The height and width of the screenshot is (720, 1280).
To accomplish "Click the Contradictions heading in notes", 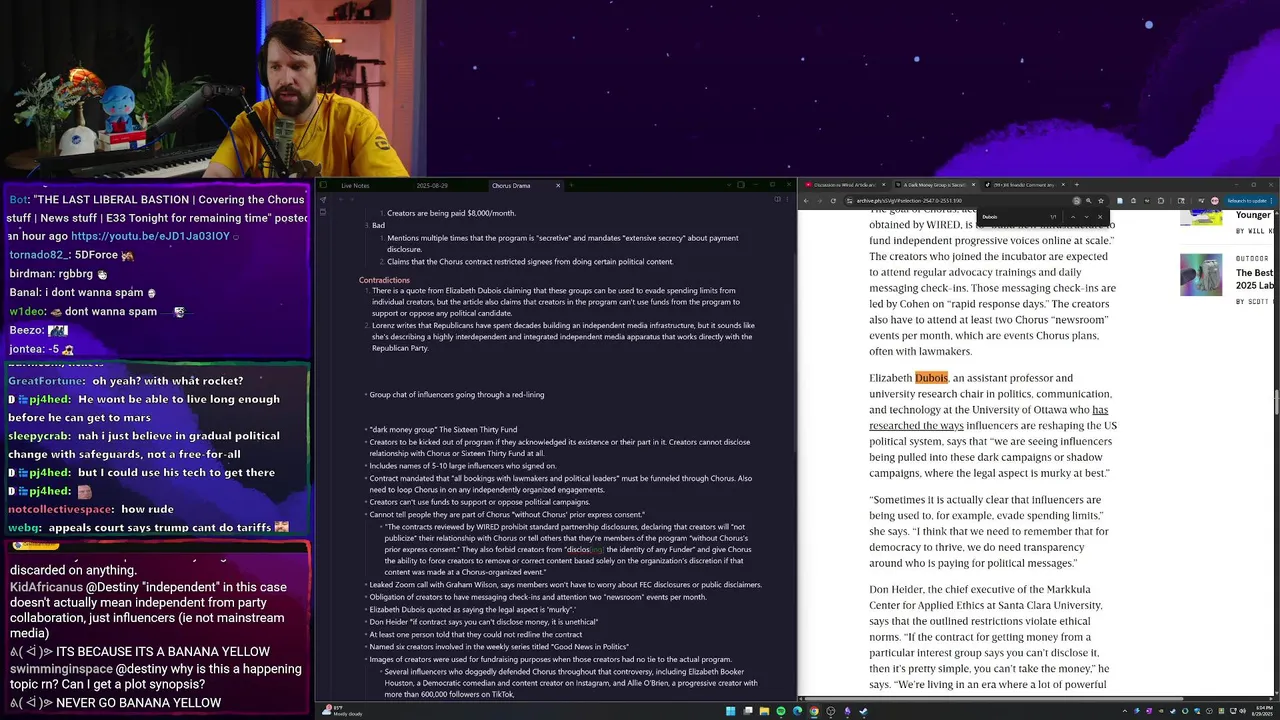I will click(x=384, y=280).
